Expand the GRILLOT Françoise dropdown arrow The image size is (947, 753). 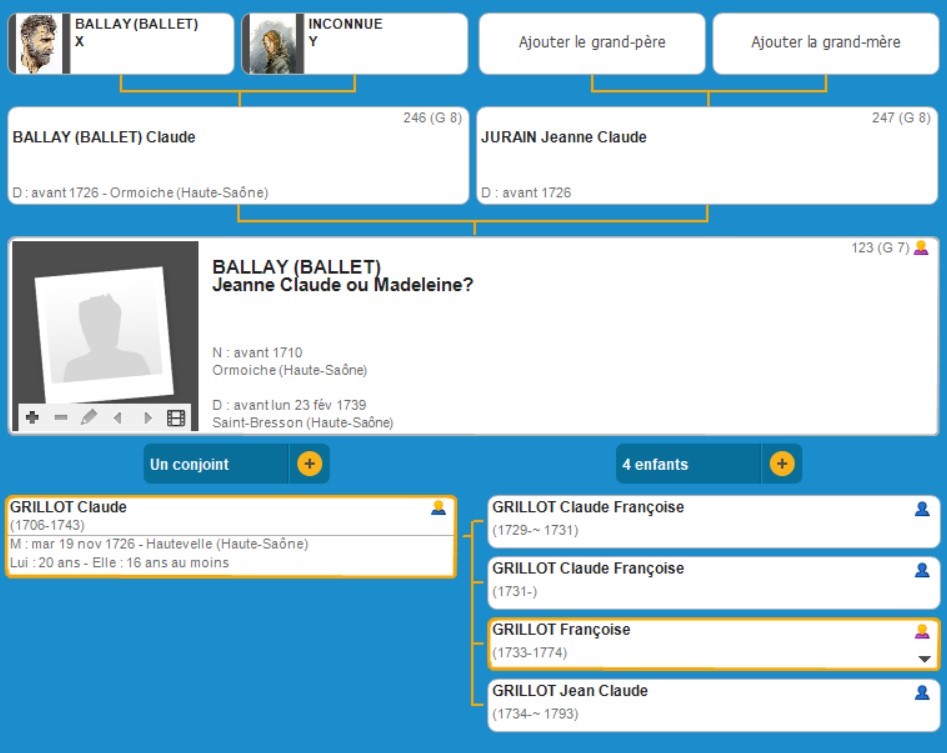pyautogui.click(x=924, y=659)
